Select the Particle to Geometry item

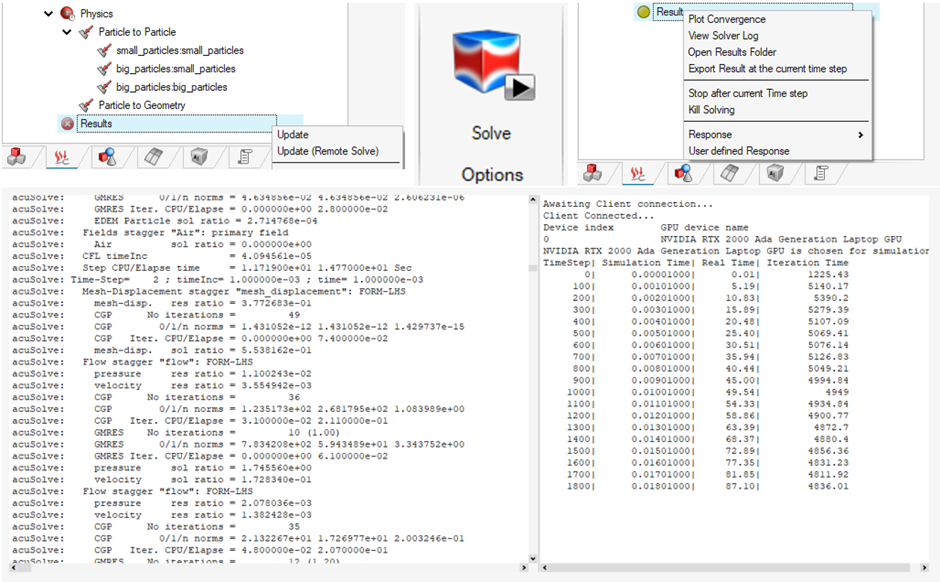click(x=142, y=105)
